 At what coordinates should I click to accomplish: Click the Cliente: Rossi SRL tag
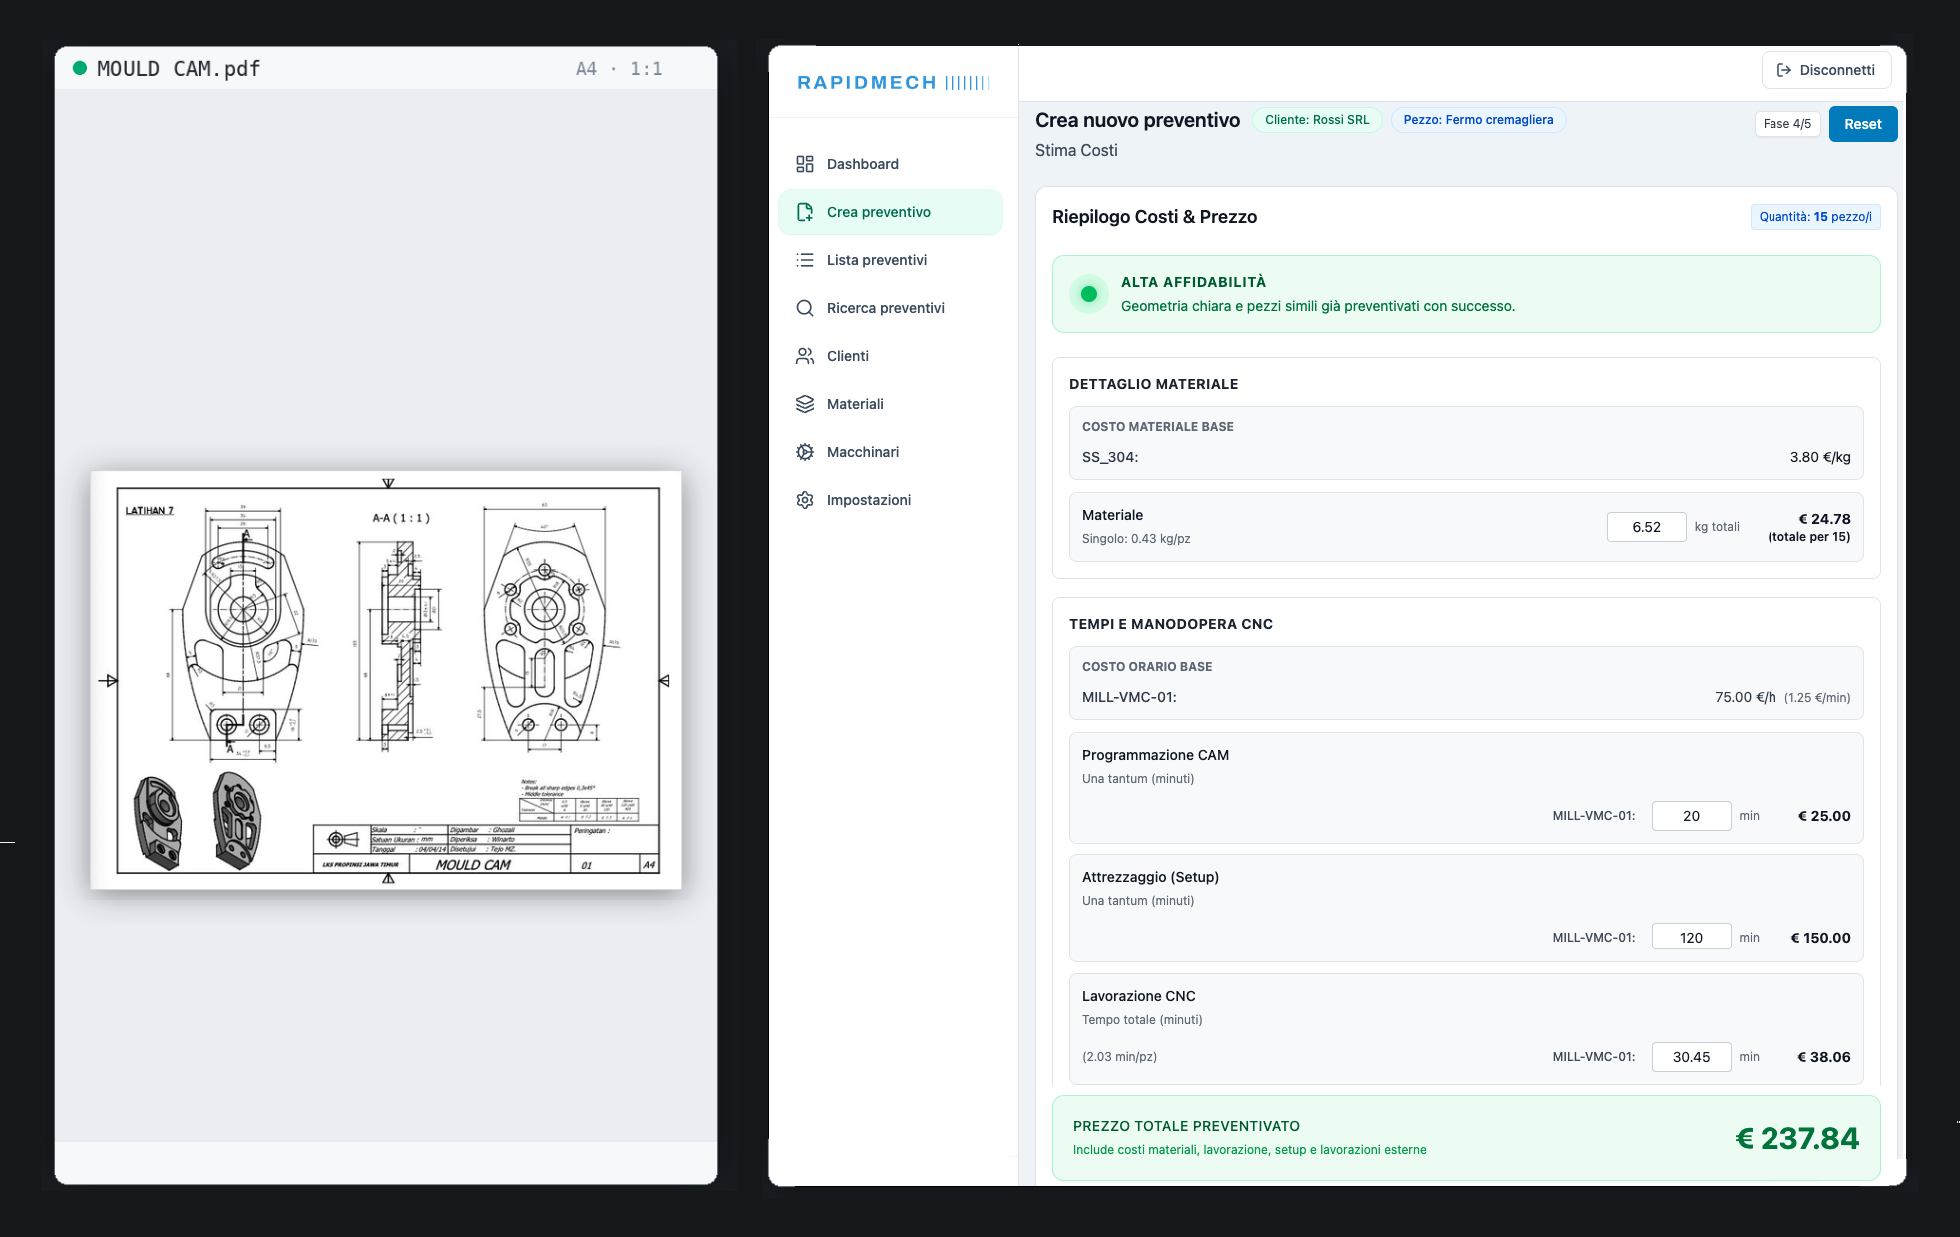click(x=1317, y=120)
